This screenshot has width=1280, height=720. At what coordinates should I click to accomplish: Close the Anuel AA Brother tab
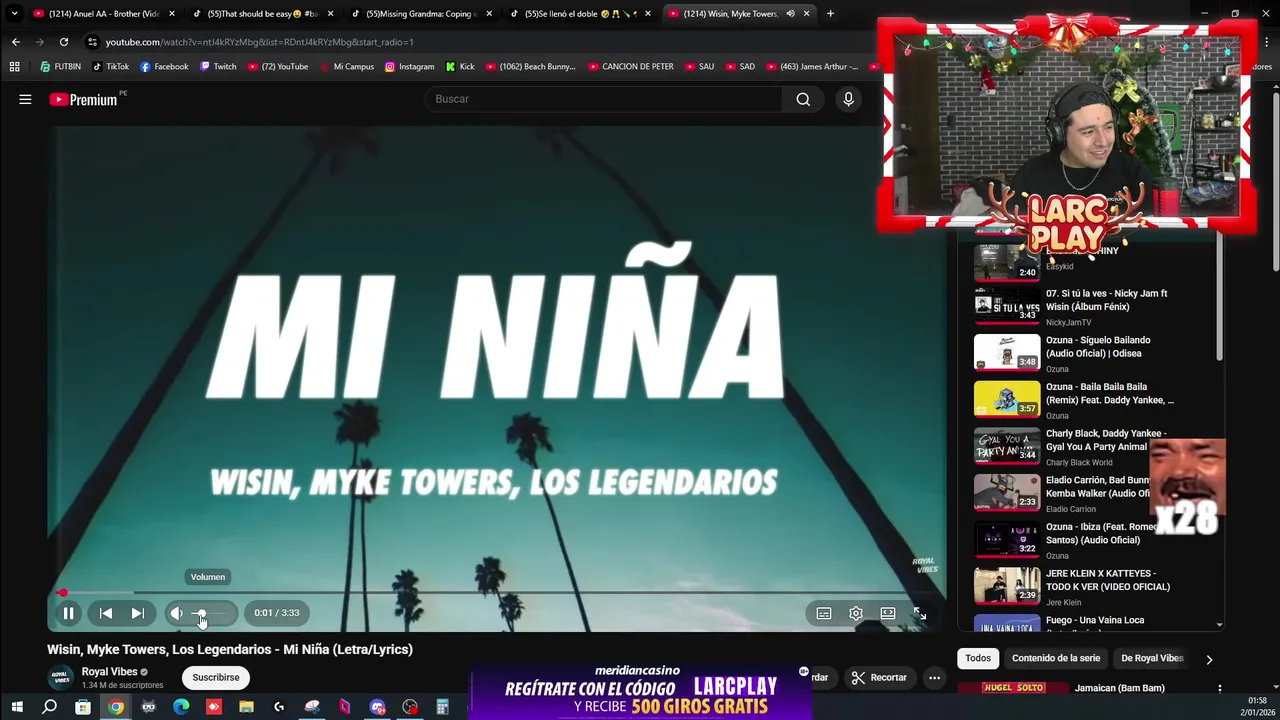pos(172,14)
